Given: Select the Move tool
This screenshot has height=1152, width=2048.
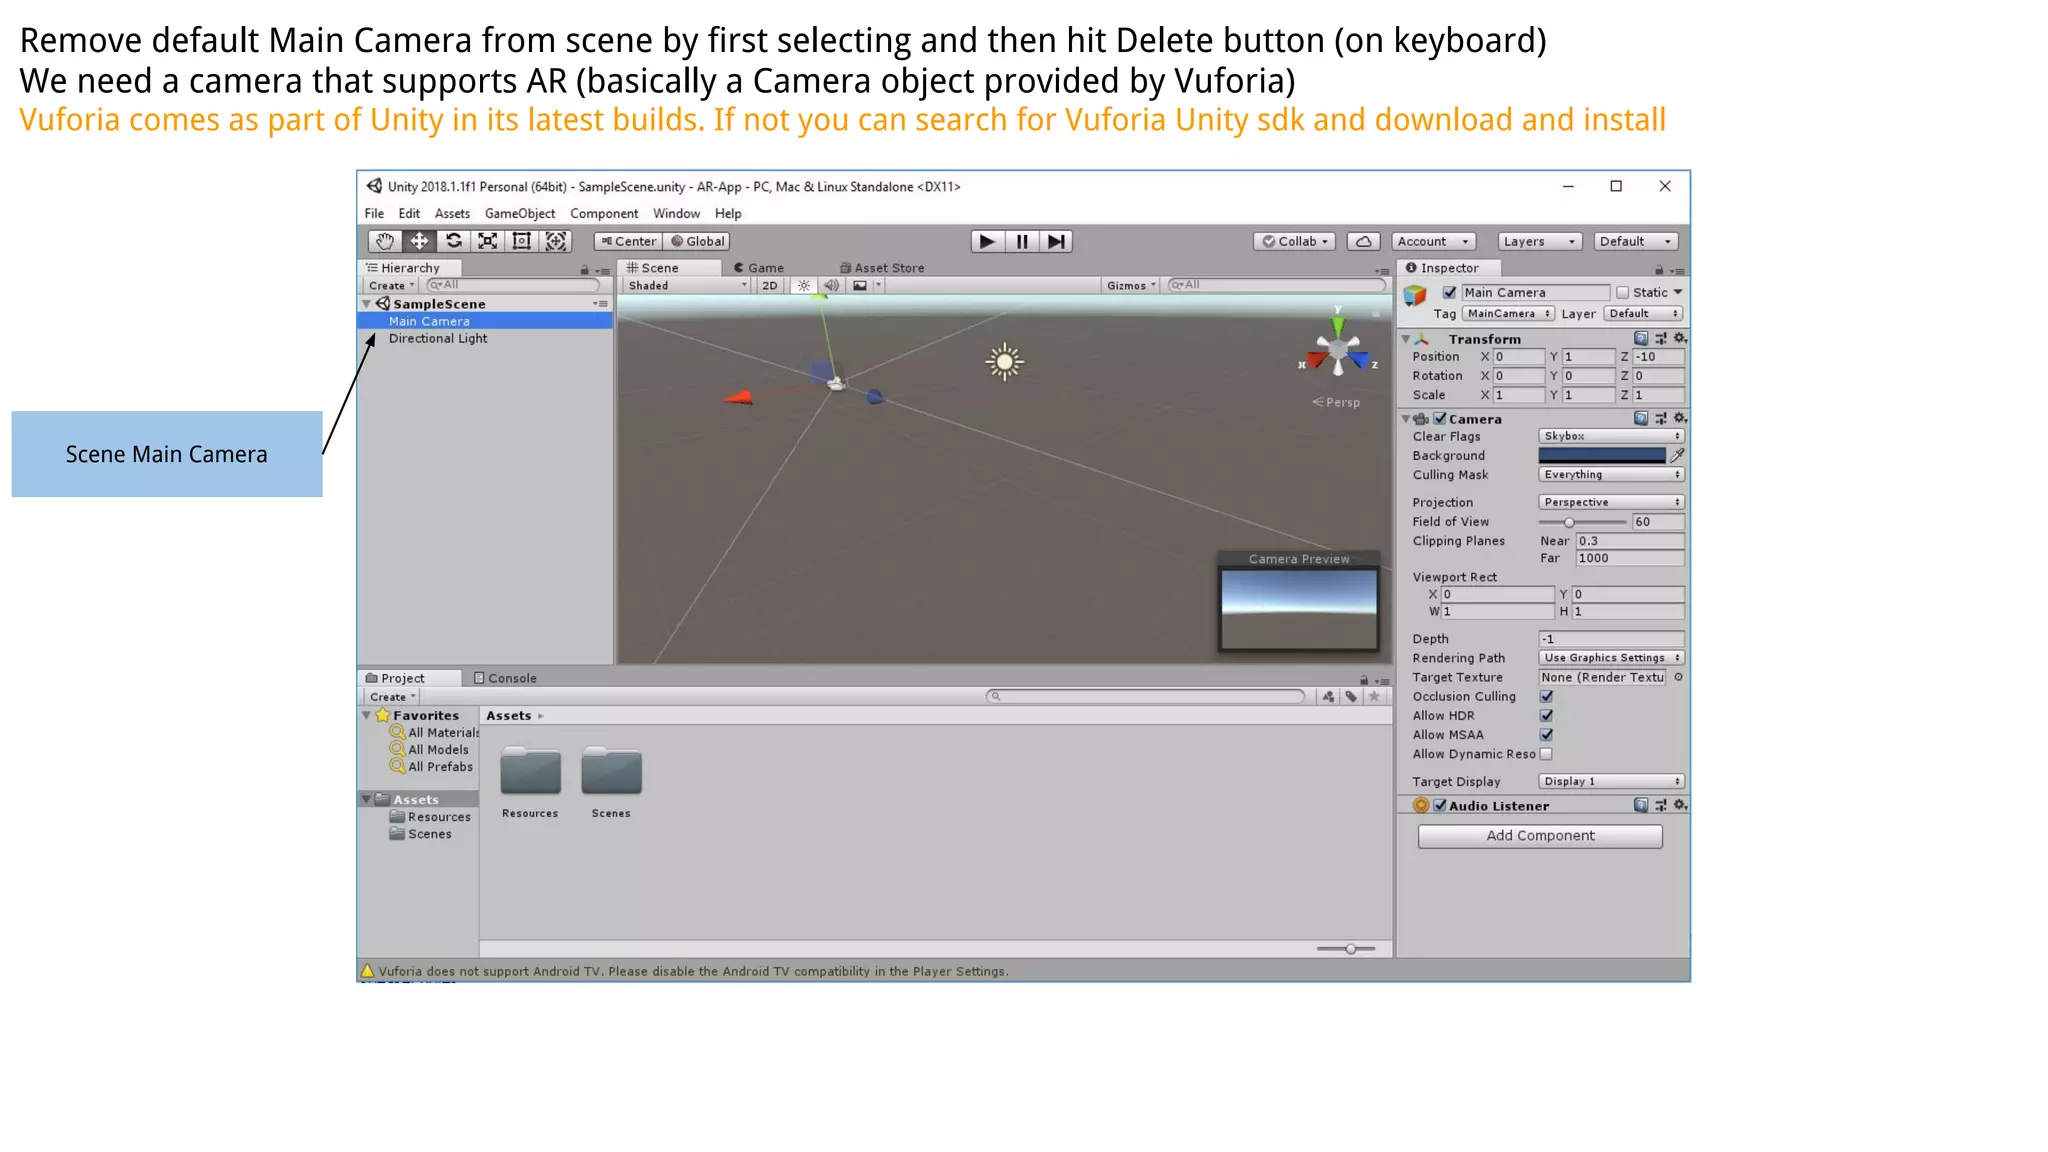Looking at the screenshot, I should click(419, 241).
